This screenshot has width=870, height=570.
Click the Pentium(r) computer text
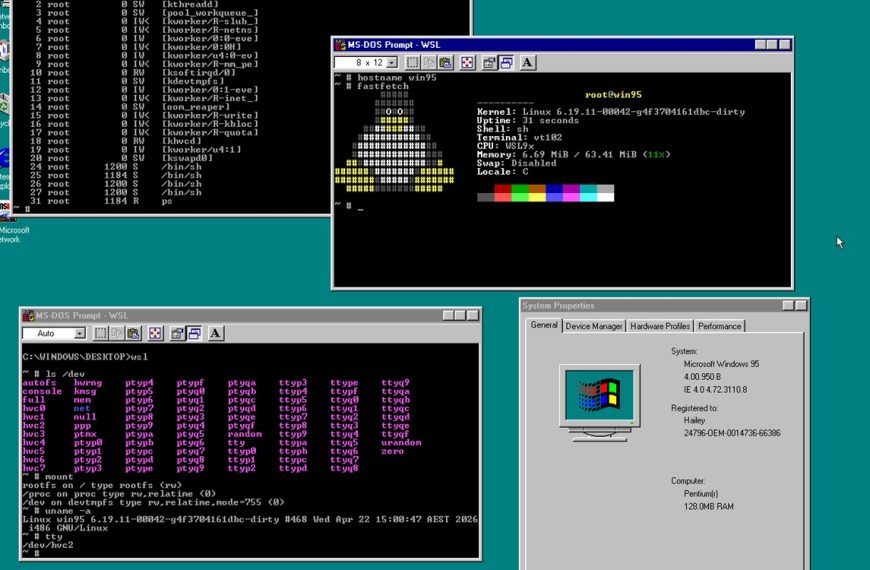(701, 493)
